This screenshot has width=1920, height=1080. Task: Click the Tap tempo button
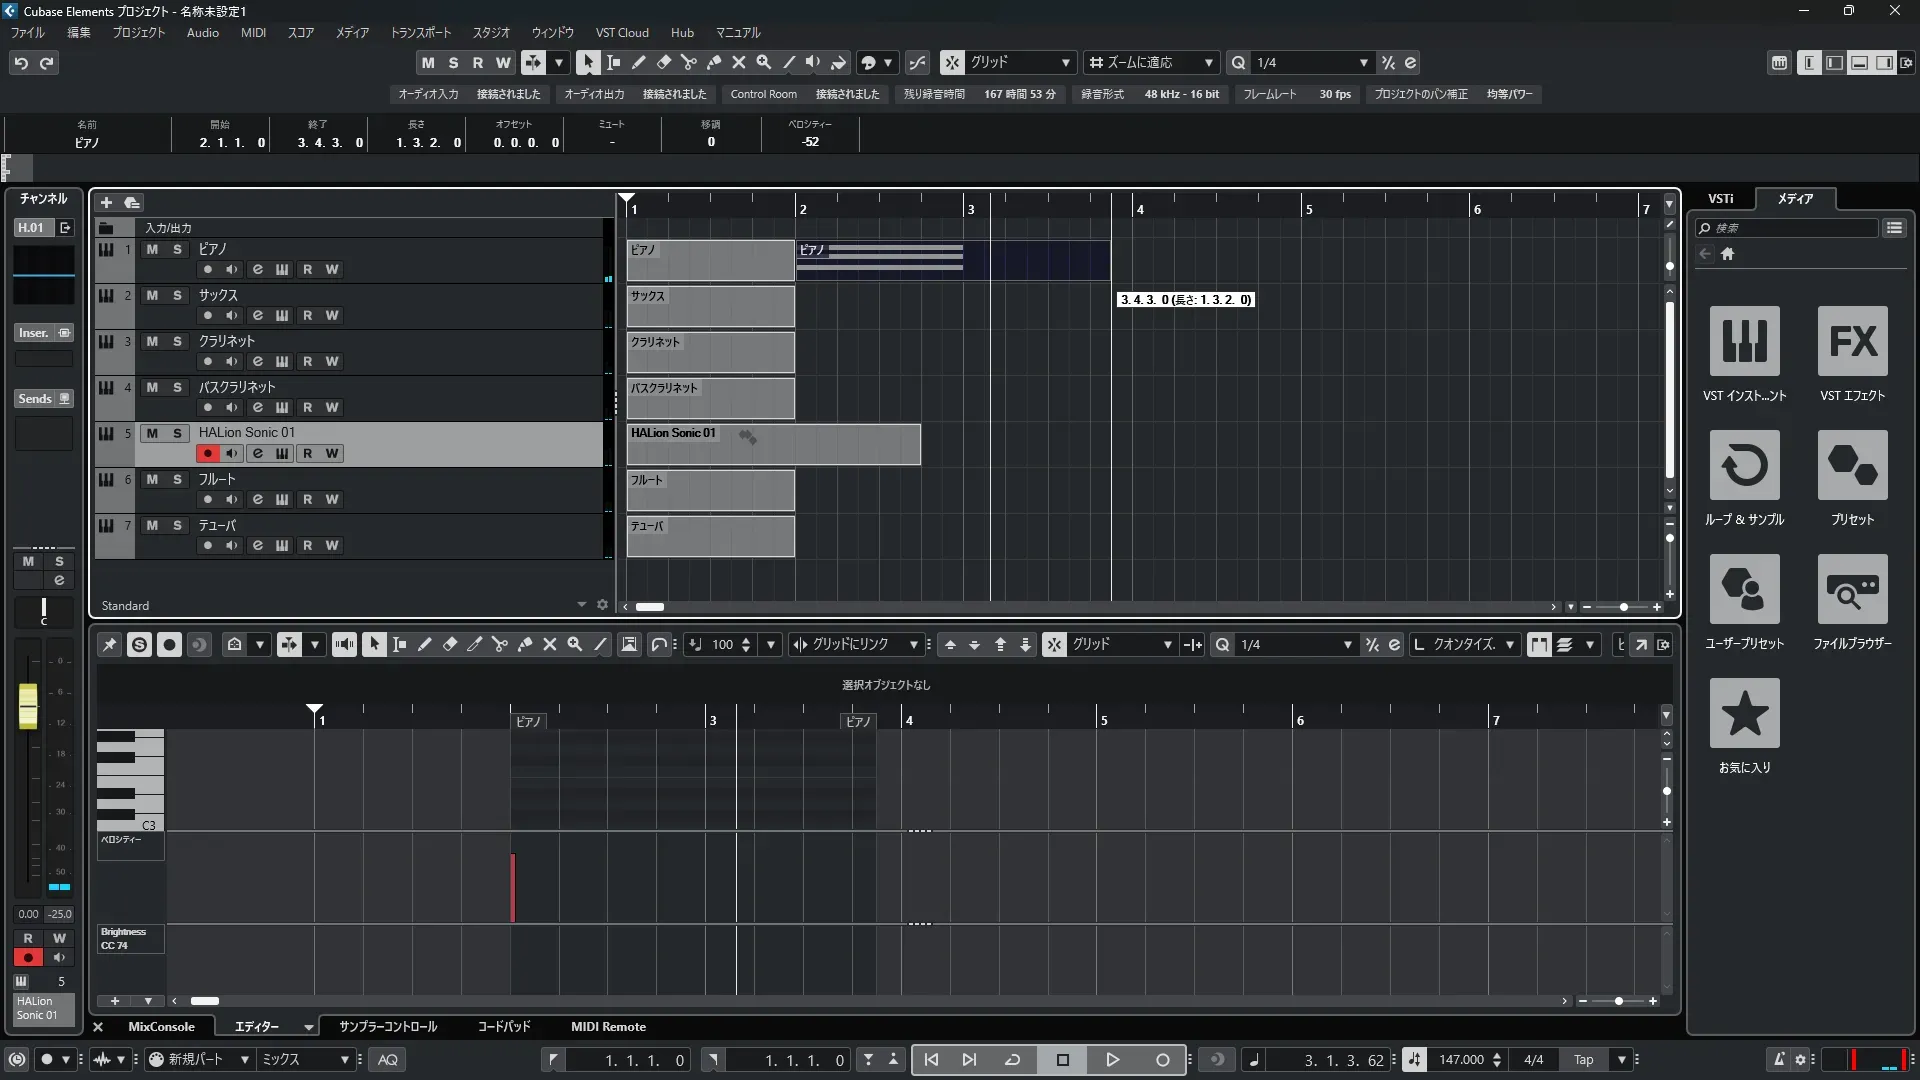(1583, 1060)
